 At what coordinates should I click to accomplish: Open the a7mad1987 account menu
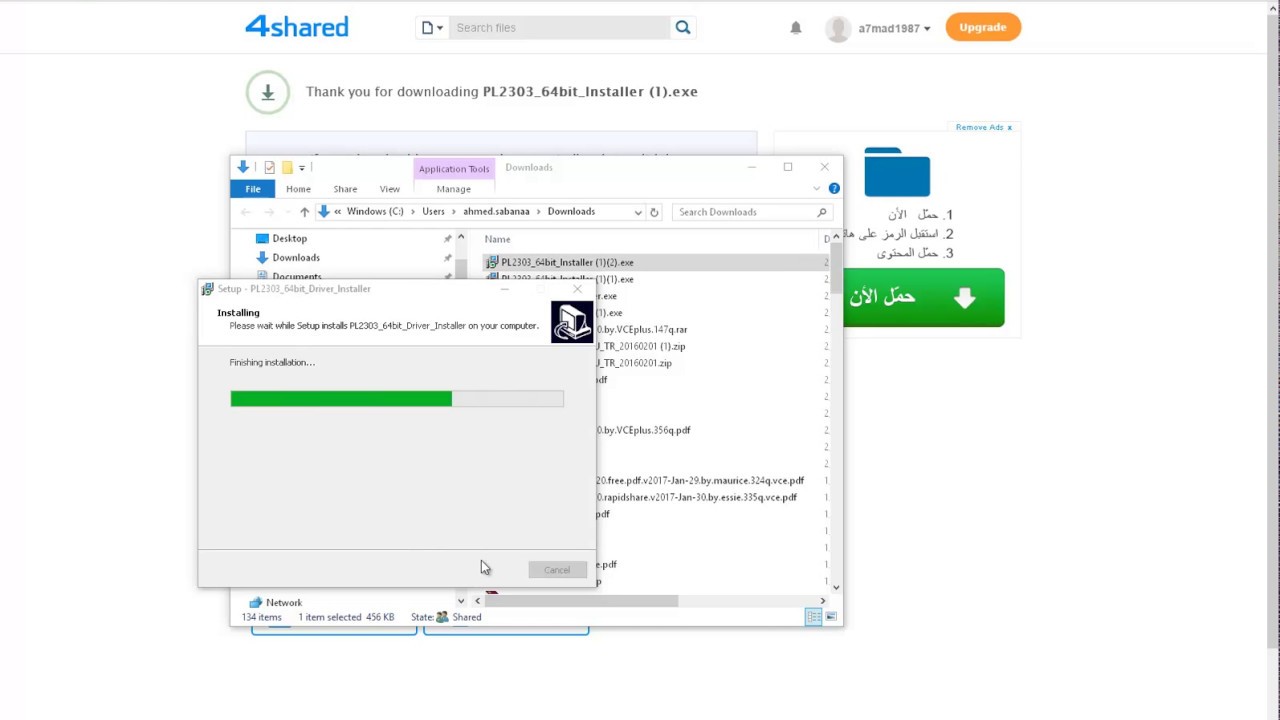pyautogui.click(x=894, y=28)
